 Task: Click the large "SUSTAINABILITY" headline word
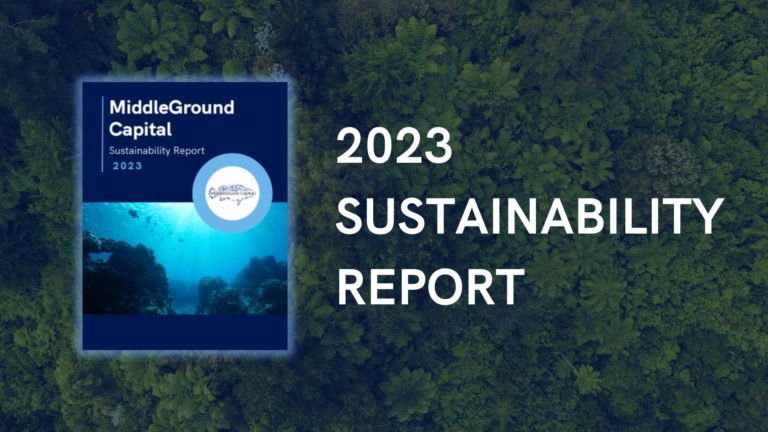530,216
